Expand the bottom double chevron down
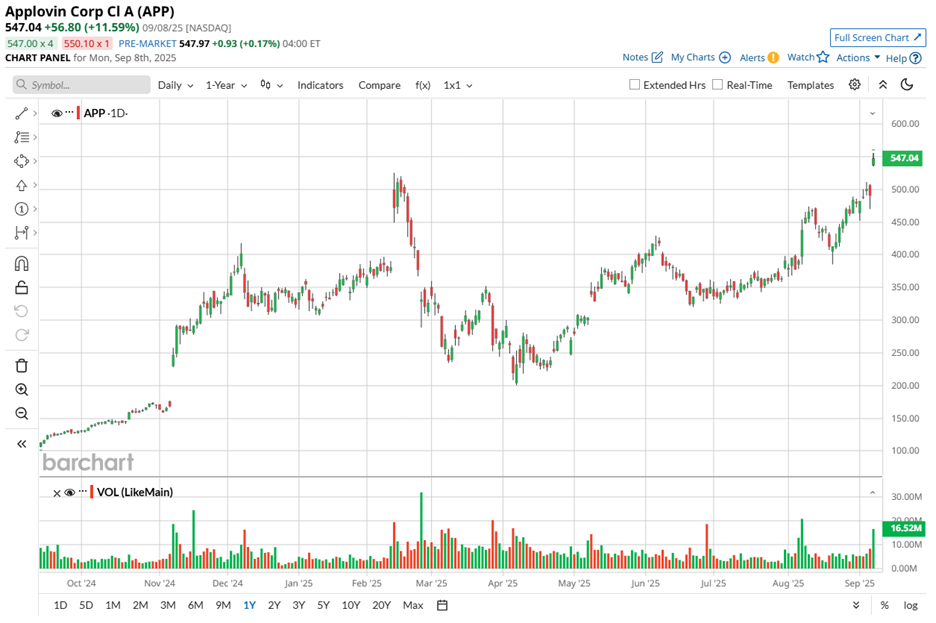Screen dimensions: 936x623 tap(856, 605)
